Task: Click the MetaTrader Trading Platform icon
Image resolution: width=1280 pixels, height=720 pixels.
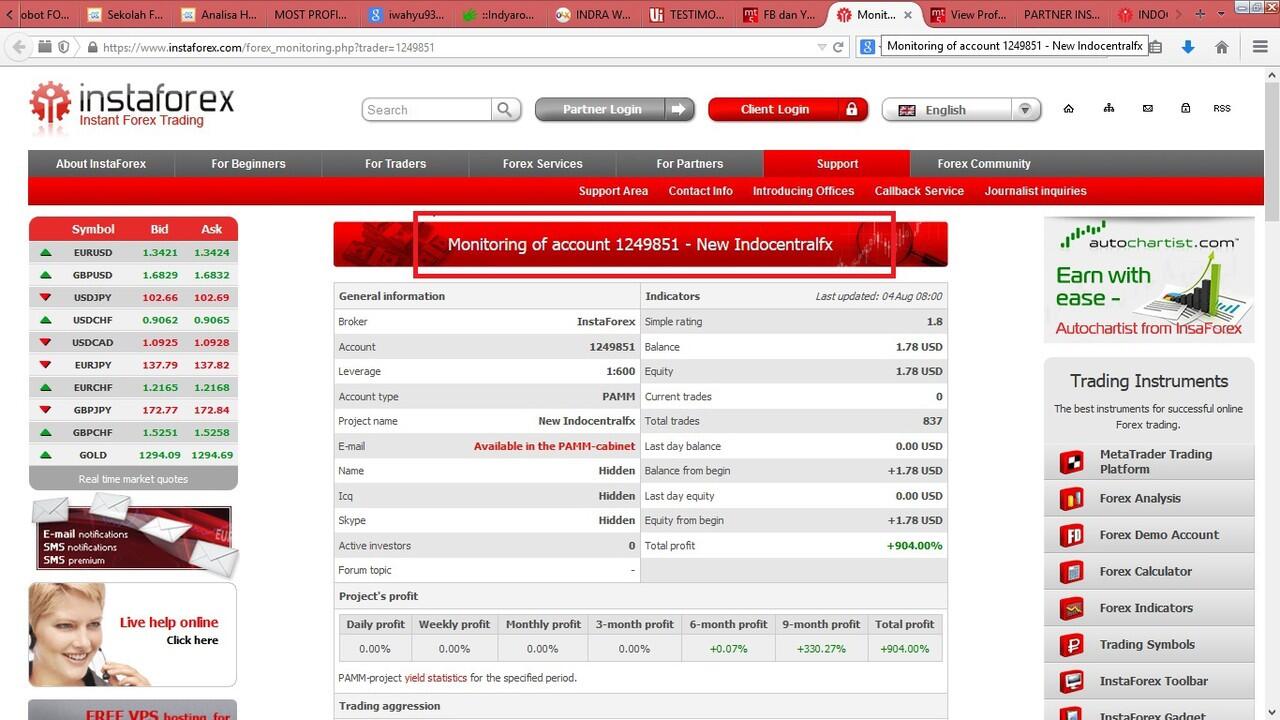Action: 1071,462
